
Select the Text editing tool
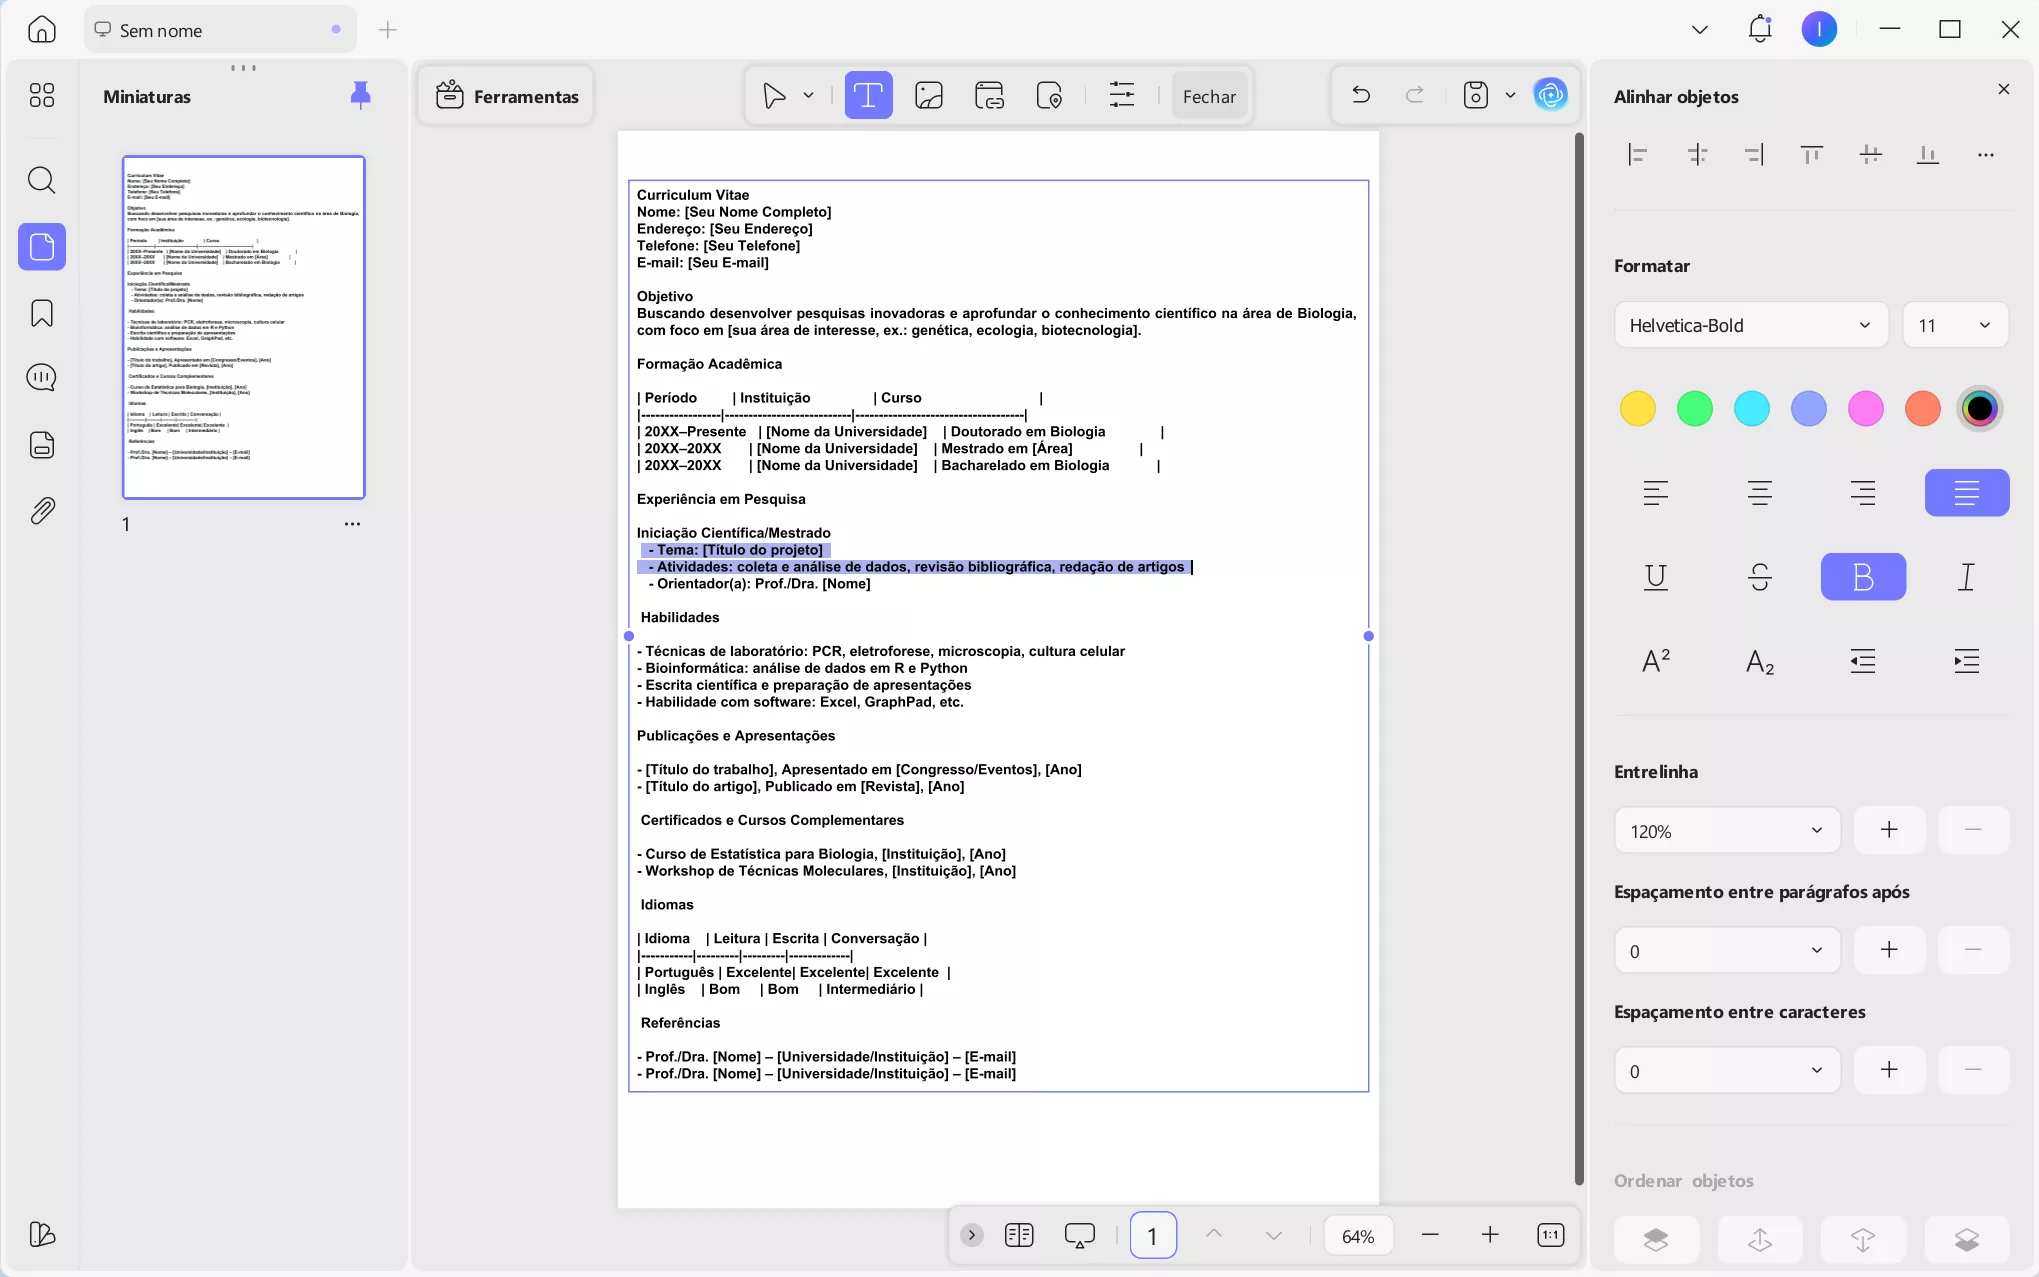pos(868,95)
